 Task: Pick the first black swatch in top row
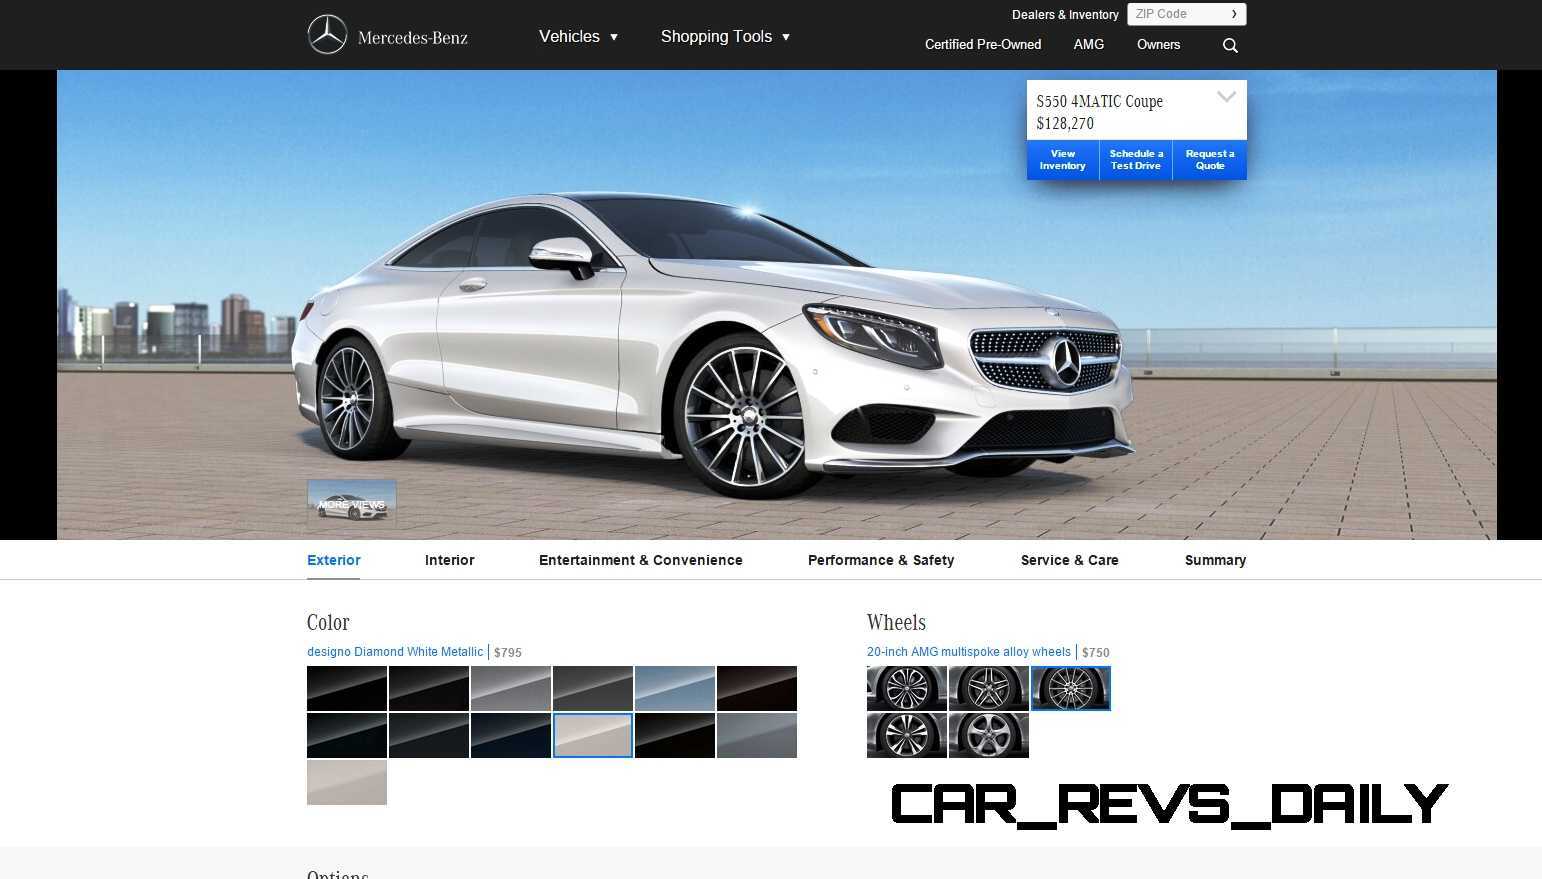[x=347, y=689]
